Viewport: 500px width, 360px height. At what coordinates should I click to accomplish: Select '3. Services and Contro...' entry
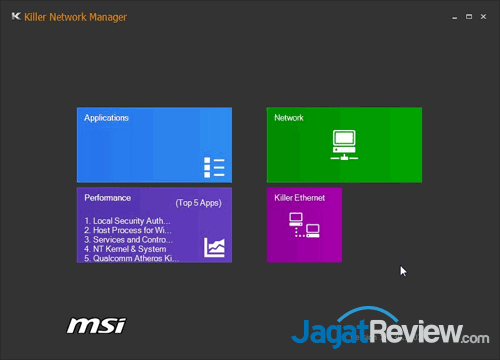(129, 239)
